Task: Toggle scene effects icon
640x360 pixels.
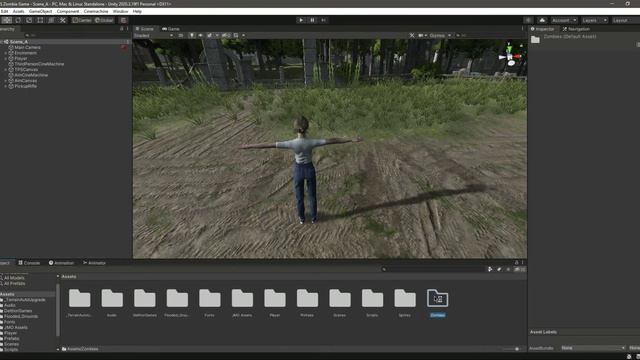Action: (x=209, y=36)
